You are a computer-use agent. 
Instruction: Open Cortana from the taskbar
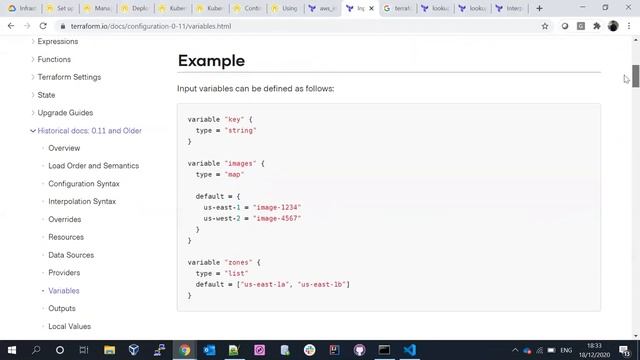coord(60,350)
